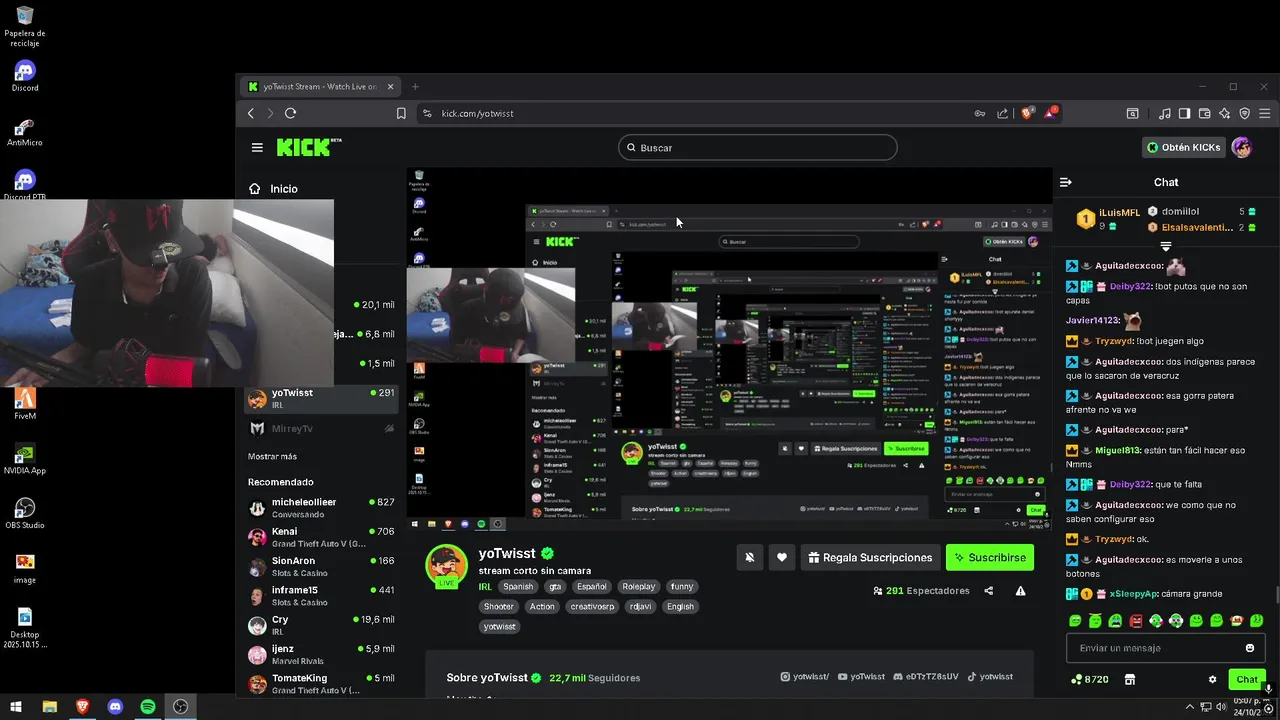
Task: Open a new browser tab with plus
Action: tap(415, 86)
